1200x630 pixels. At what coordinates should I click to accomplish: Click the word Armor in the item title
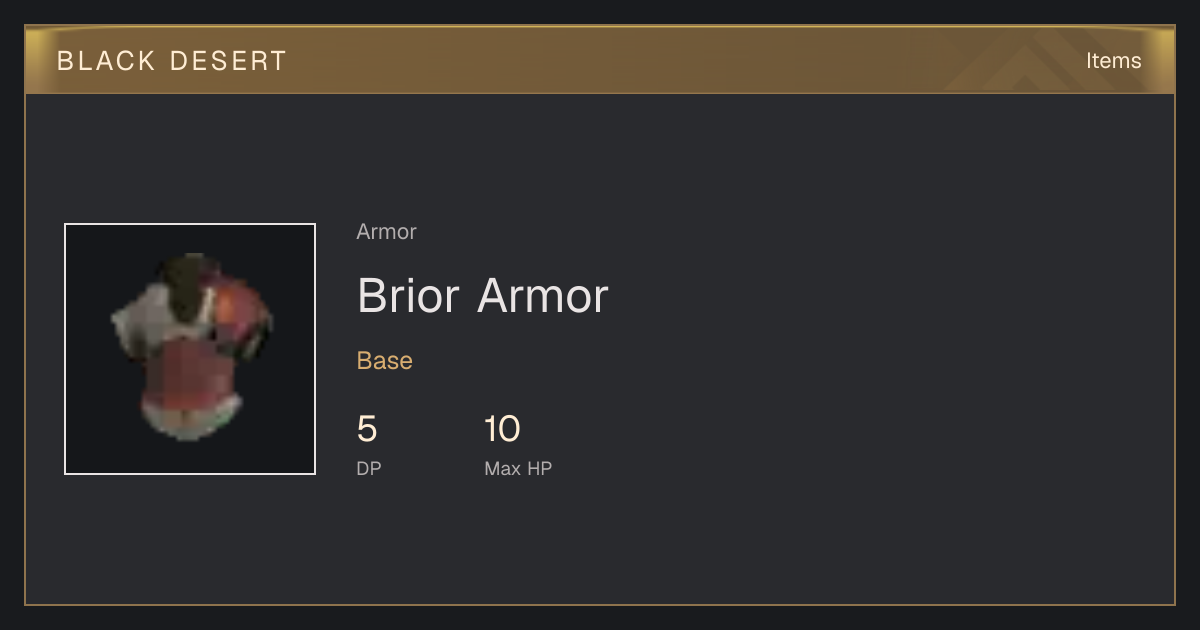[543, 296]
